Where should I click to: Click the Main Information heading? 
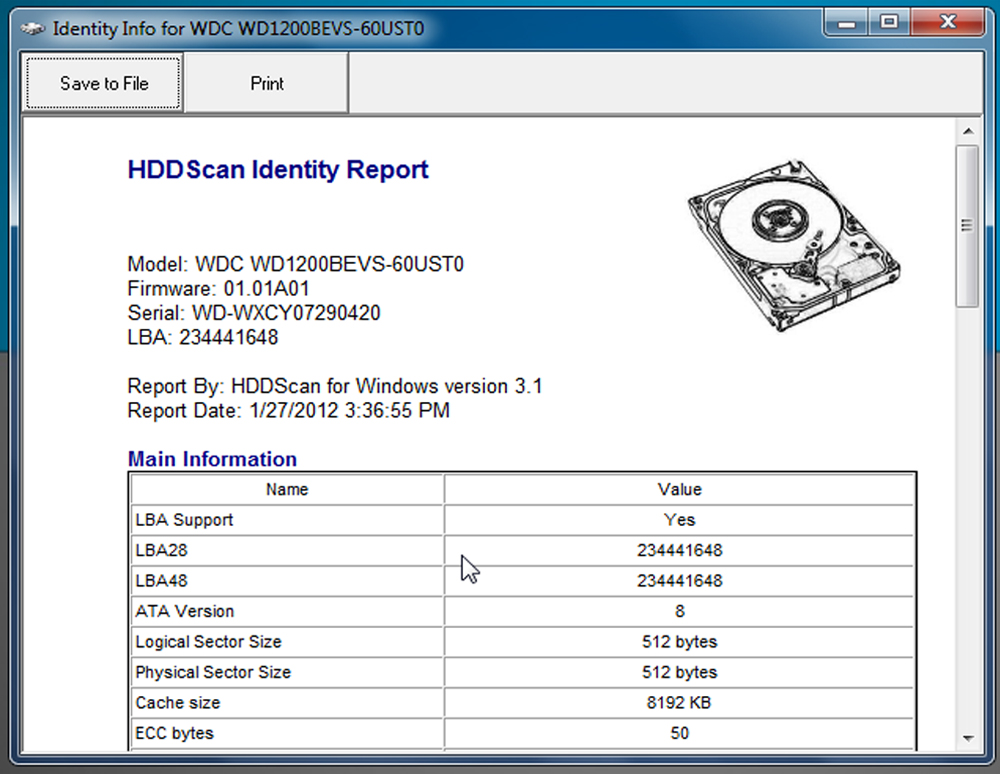click(212, 459)
